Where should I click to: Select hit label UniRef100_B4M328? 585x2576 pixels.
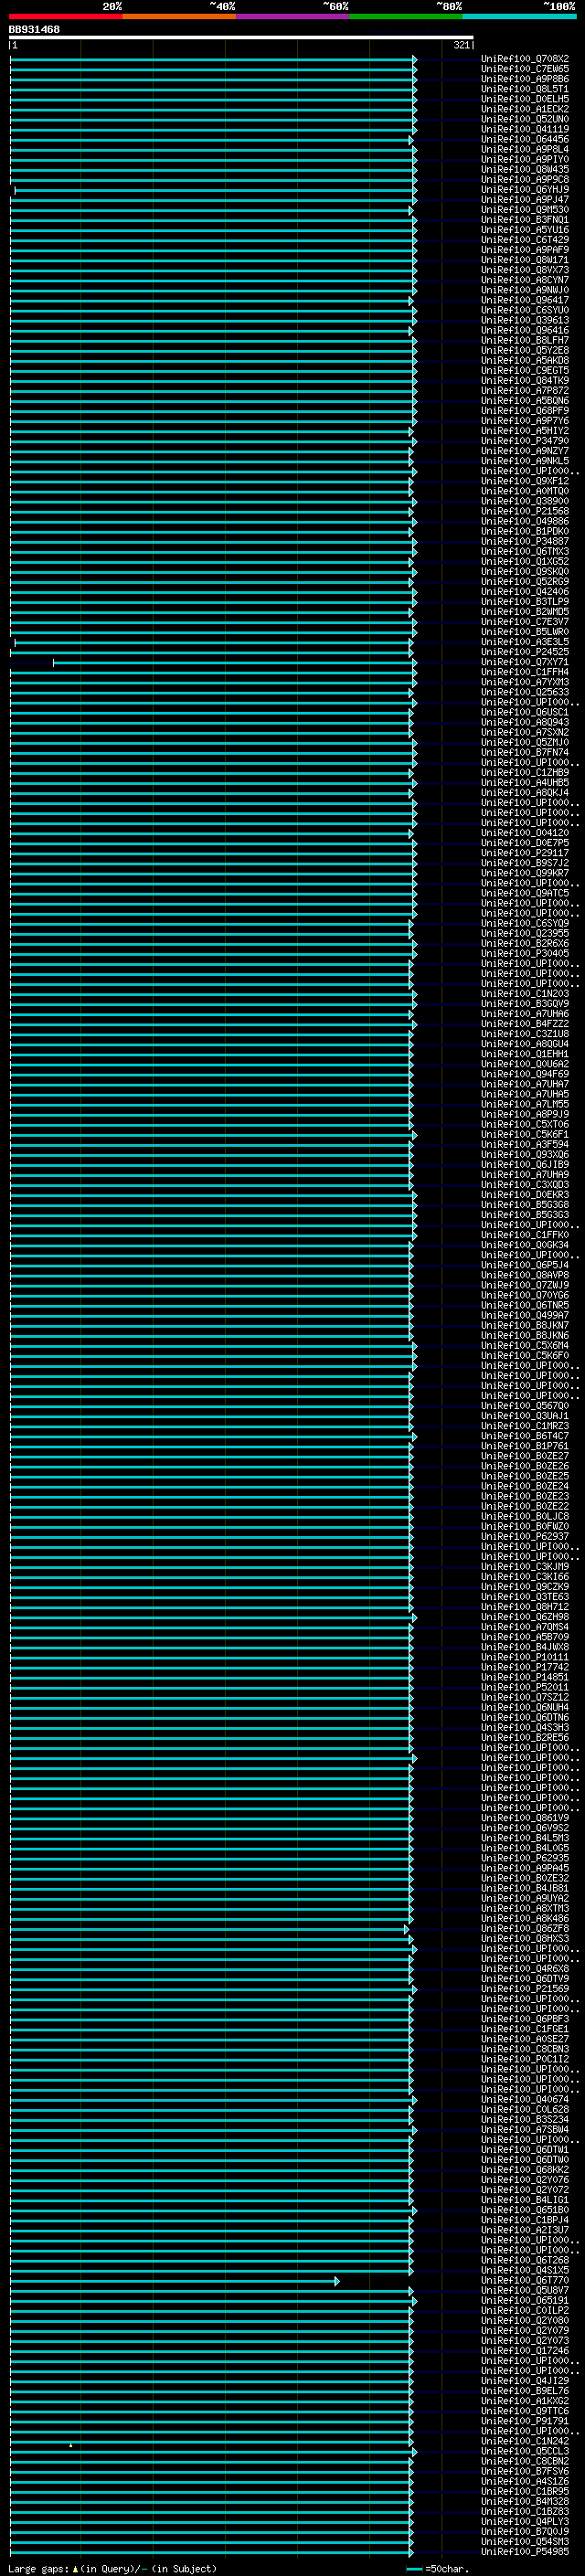[525, 2501]
